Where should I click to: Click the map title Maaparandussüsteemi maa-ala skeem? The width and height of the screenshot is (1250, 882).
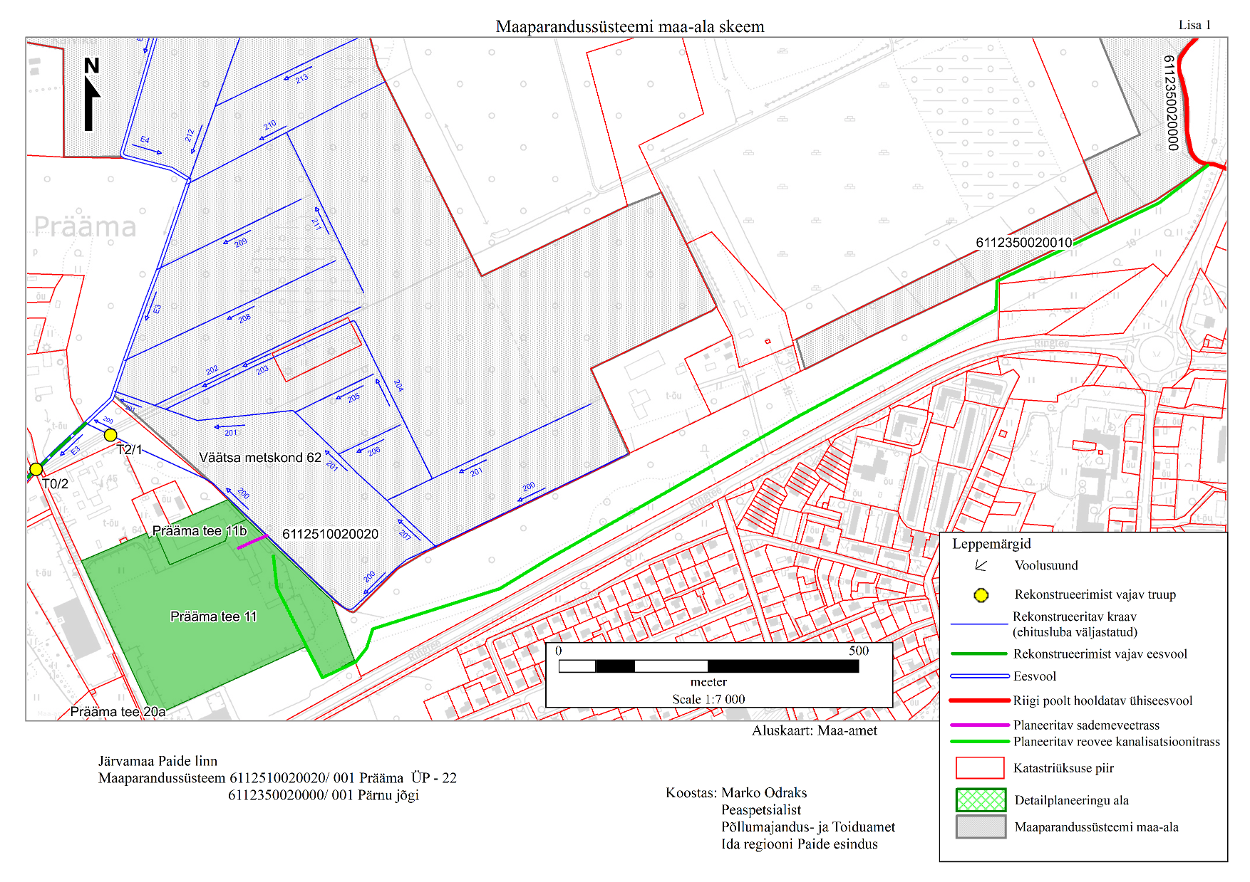tap(630, 27)
